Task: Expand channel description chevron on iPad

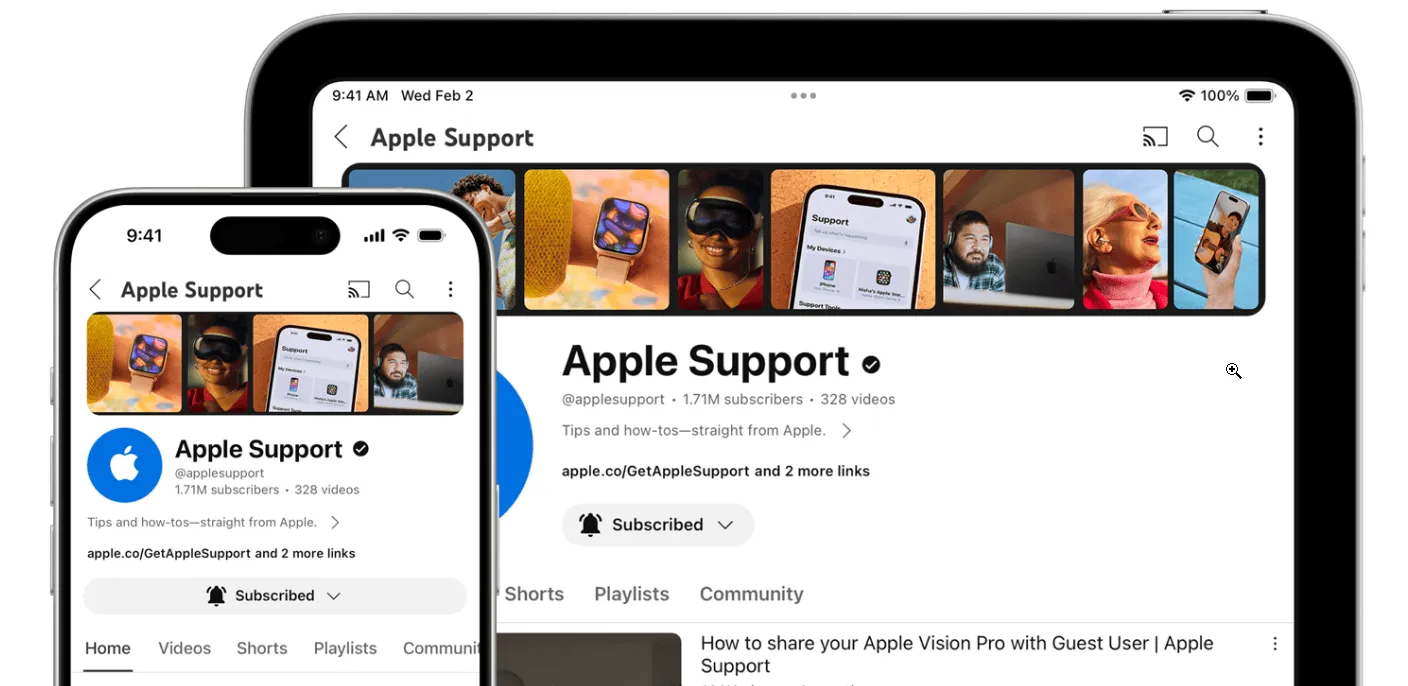Action: (x=846, y=431)
